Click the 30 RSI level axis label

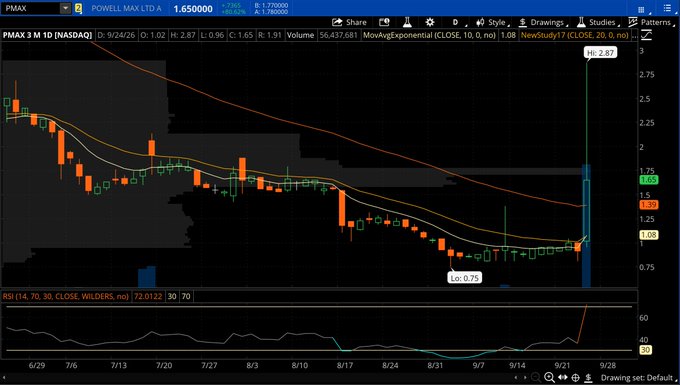645,350
